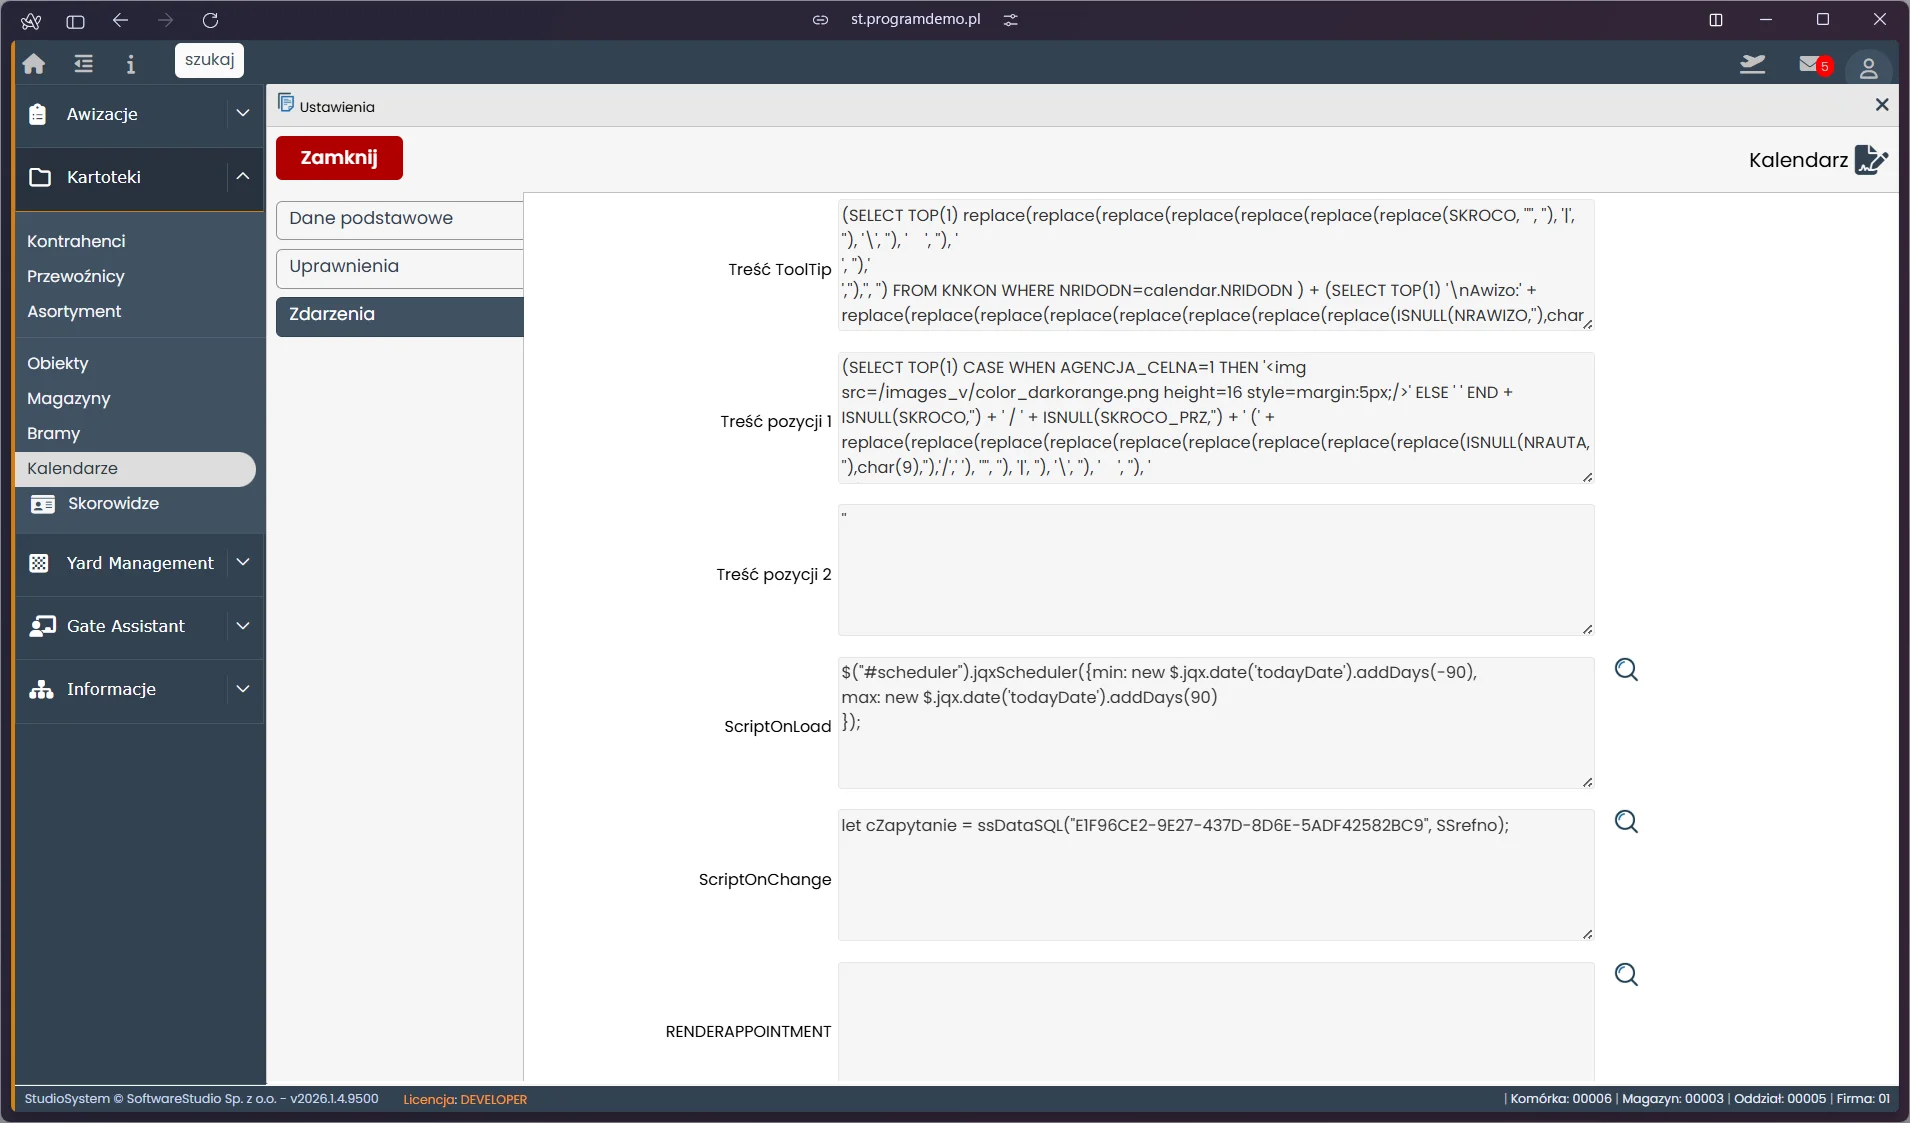This screenshot has width=1910, height=1123.
Task: Grab the resize handle of ScriptOnLoad area
Action: pyautogui.click(x=1588, y=782)
